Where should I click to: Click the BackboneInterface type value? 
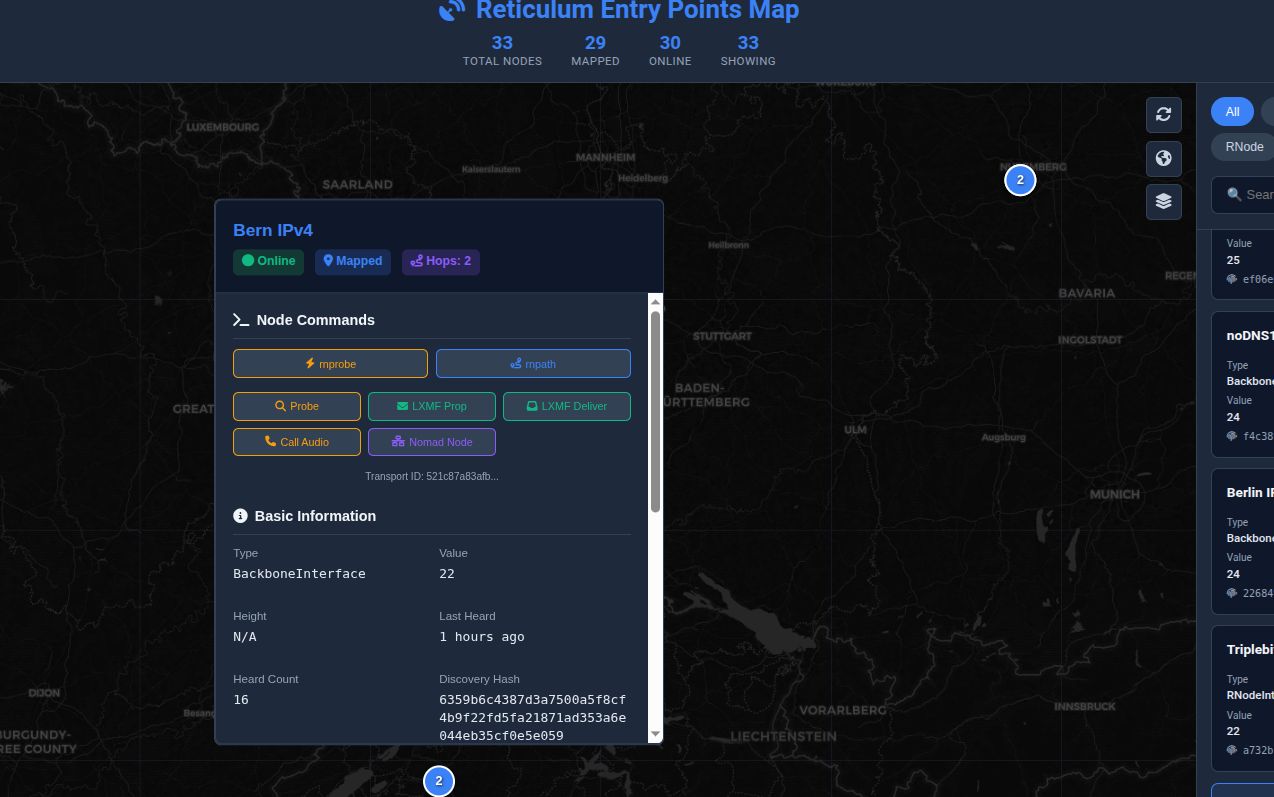299,574
